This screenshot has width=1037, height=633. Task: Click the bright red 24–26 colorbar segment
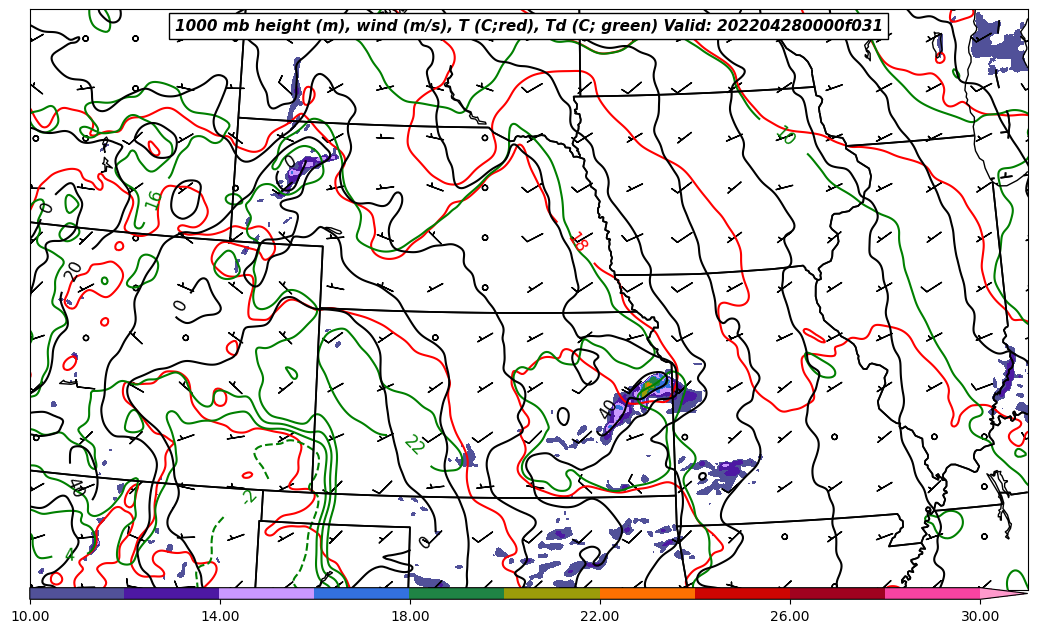click(x=743, y=593)
